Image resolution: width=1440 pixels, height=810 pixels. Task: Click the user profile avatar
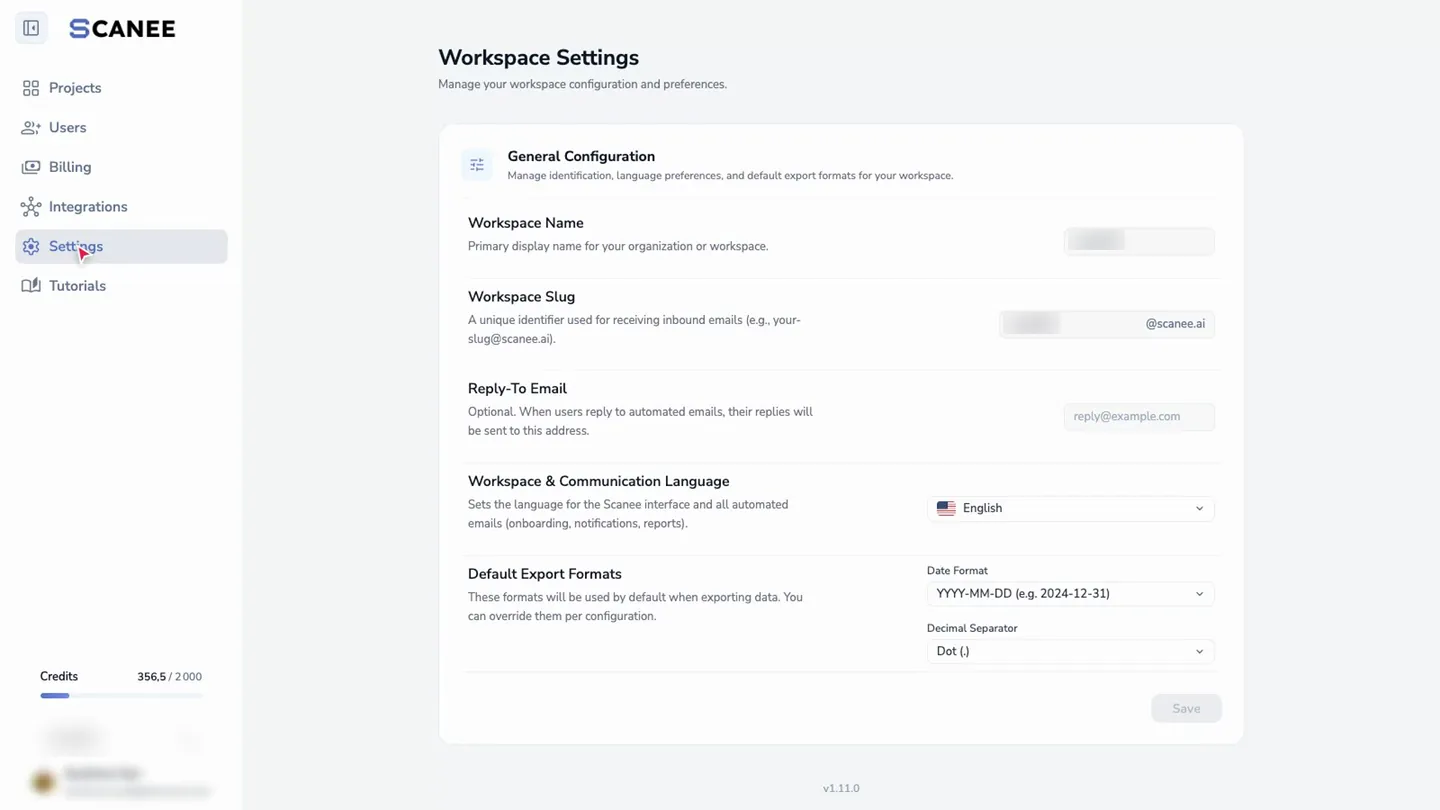point(43,782)
